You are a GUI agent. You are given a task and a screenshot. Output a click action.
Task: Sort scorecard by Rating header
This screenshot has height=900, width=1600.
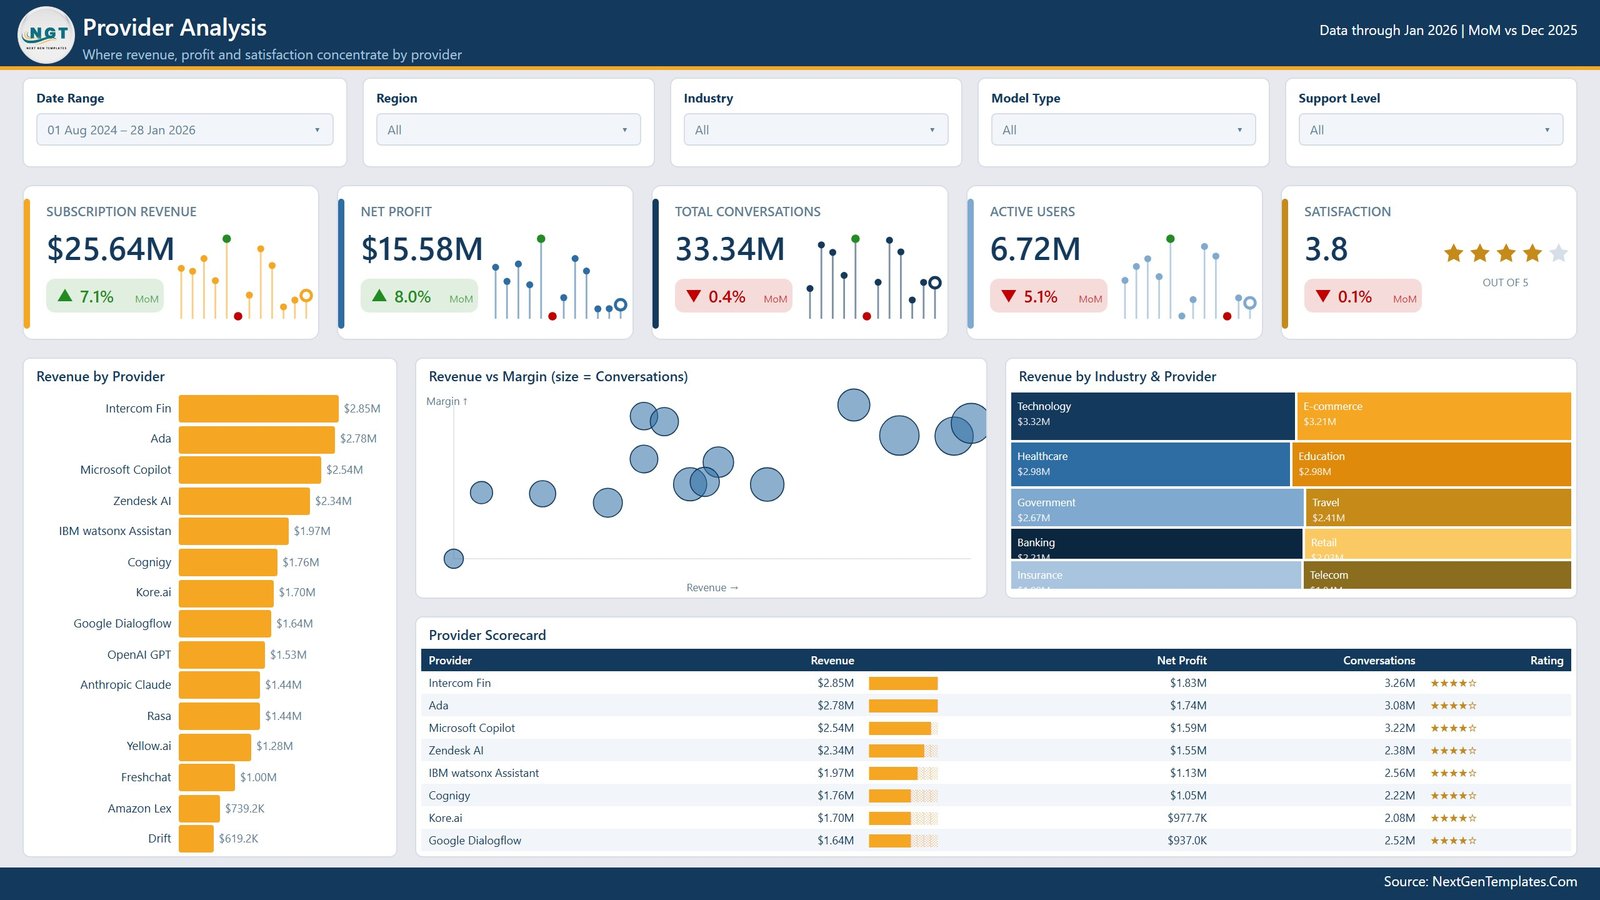click(1546, 660)
